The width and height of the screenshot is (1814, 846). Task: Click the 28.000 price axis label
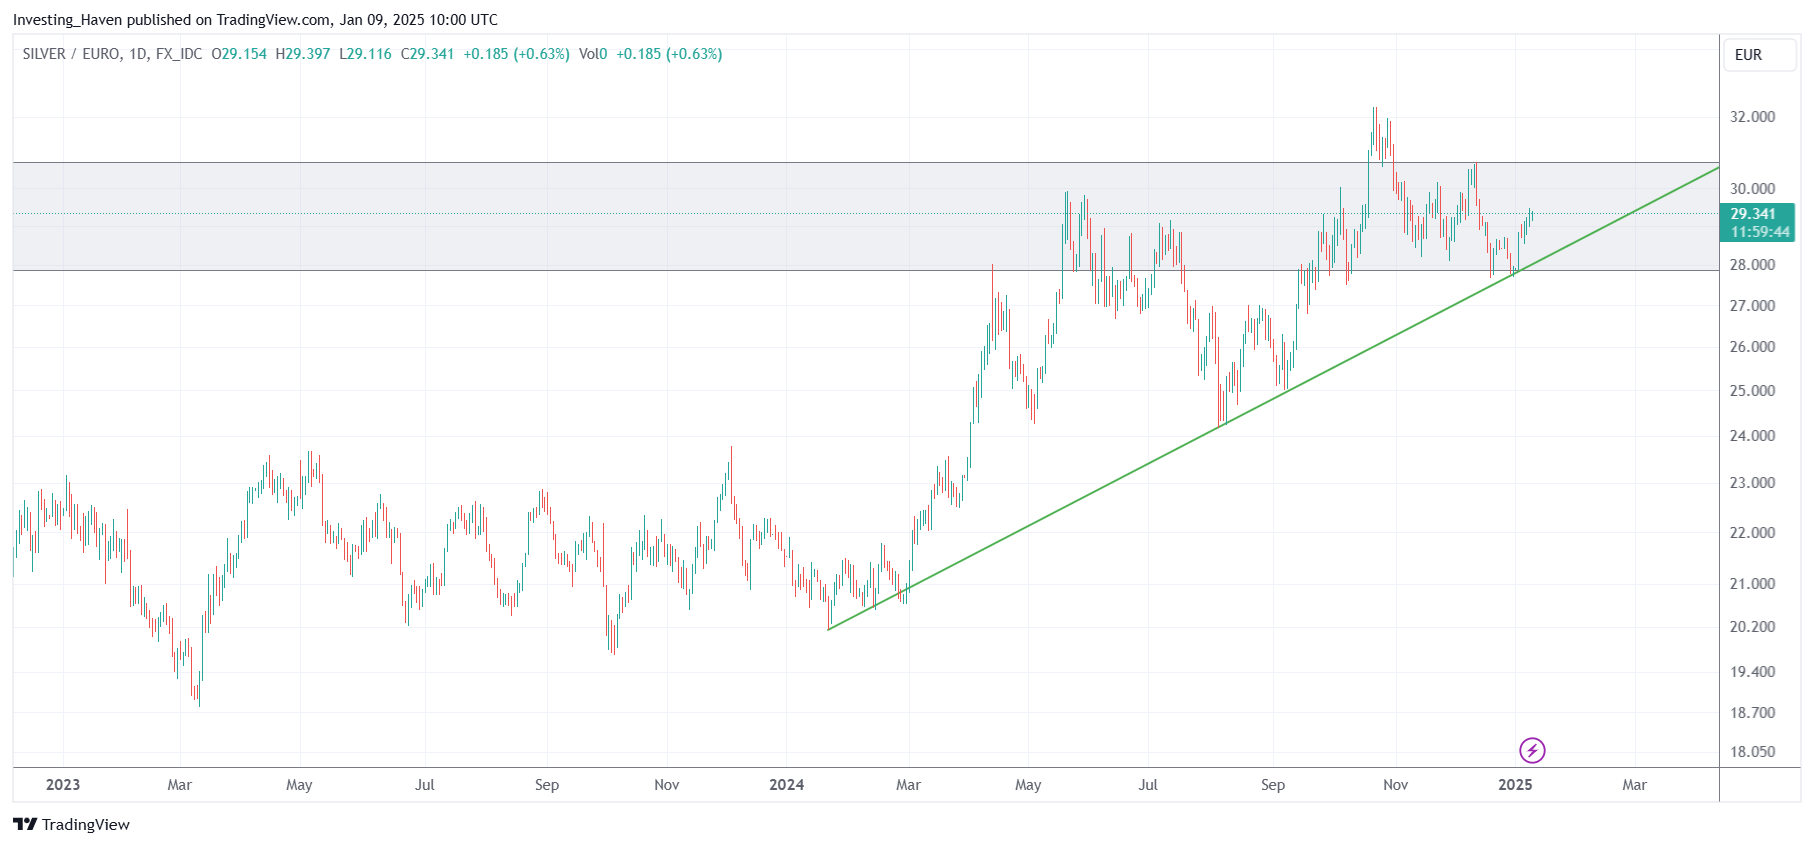click(x=1753, y=265)
